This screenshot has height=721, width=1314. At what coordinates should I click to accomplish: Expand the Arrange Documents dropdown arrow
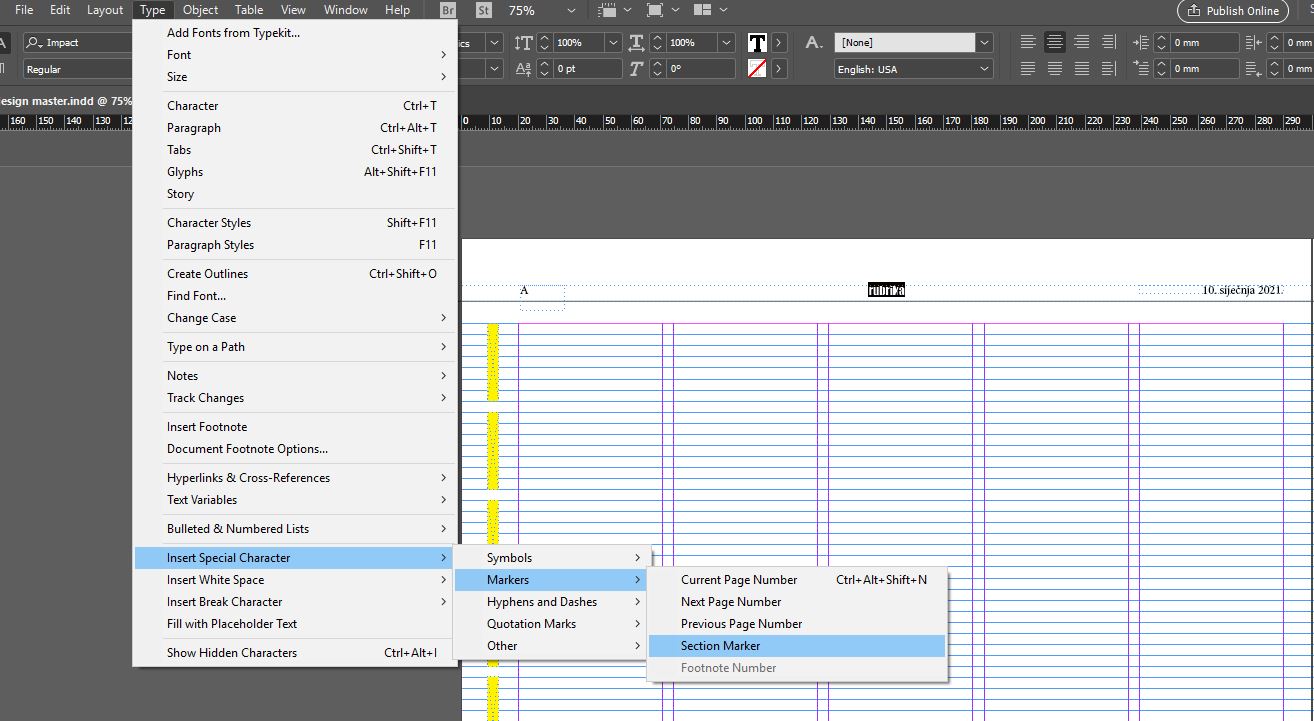click(724, 10)
